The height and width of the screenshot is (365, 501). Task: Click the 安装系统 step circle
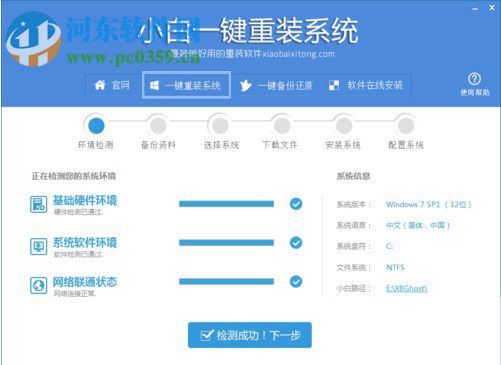(x=344, y=126)
